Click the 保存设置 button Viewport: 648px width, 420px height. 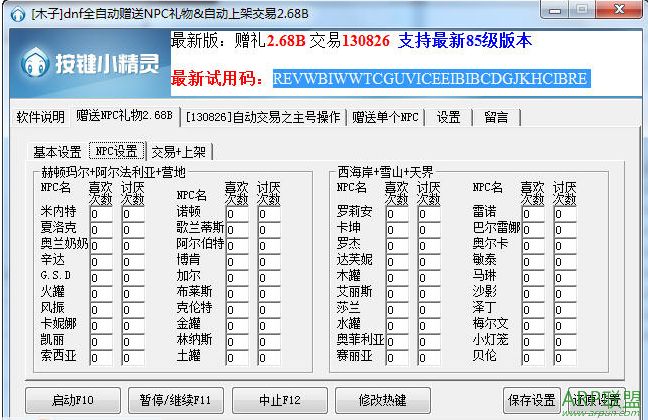click(532, 400)
